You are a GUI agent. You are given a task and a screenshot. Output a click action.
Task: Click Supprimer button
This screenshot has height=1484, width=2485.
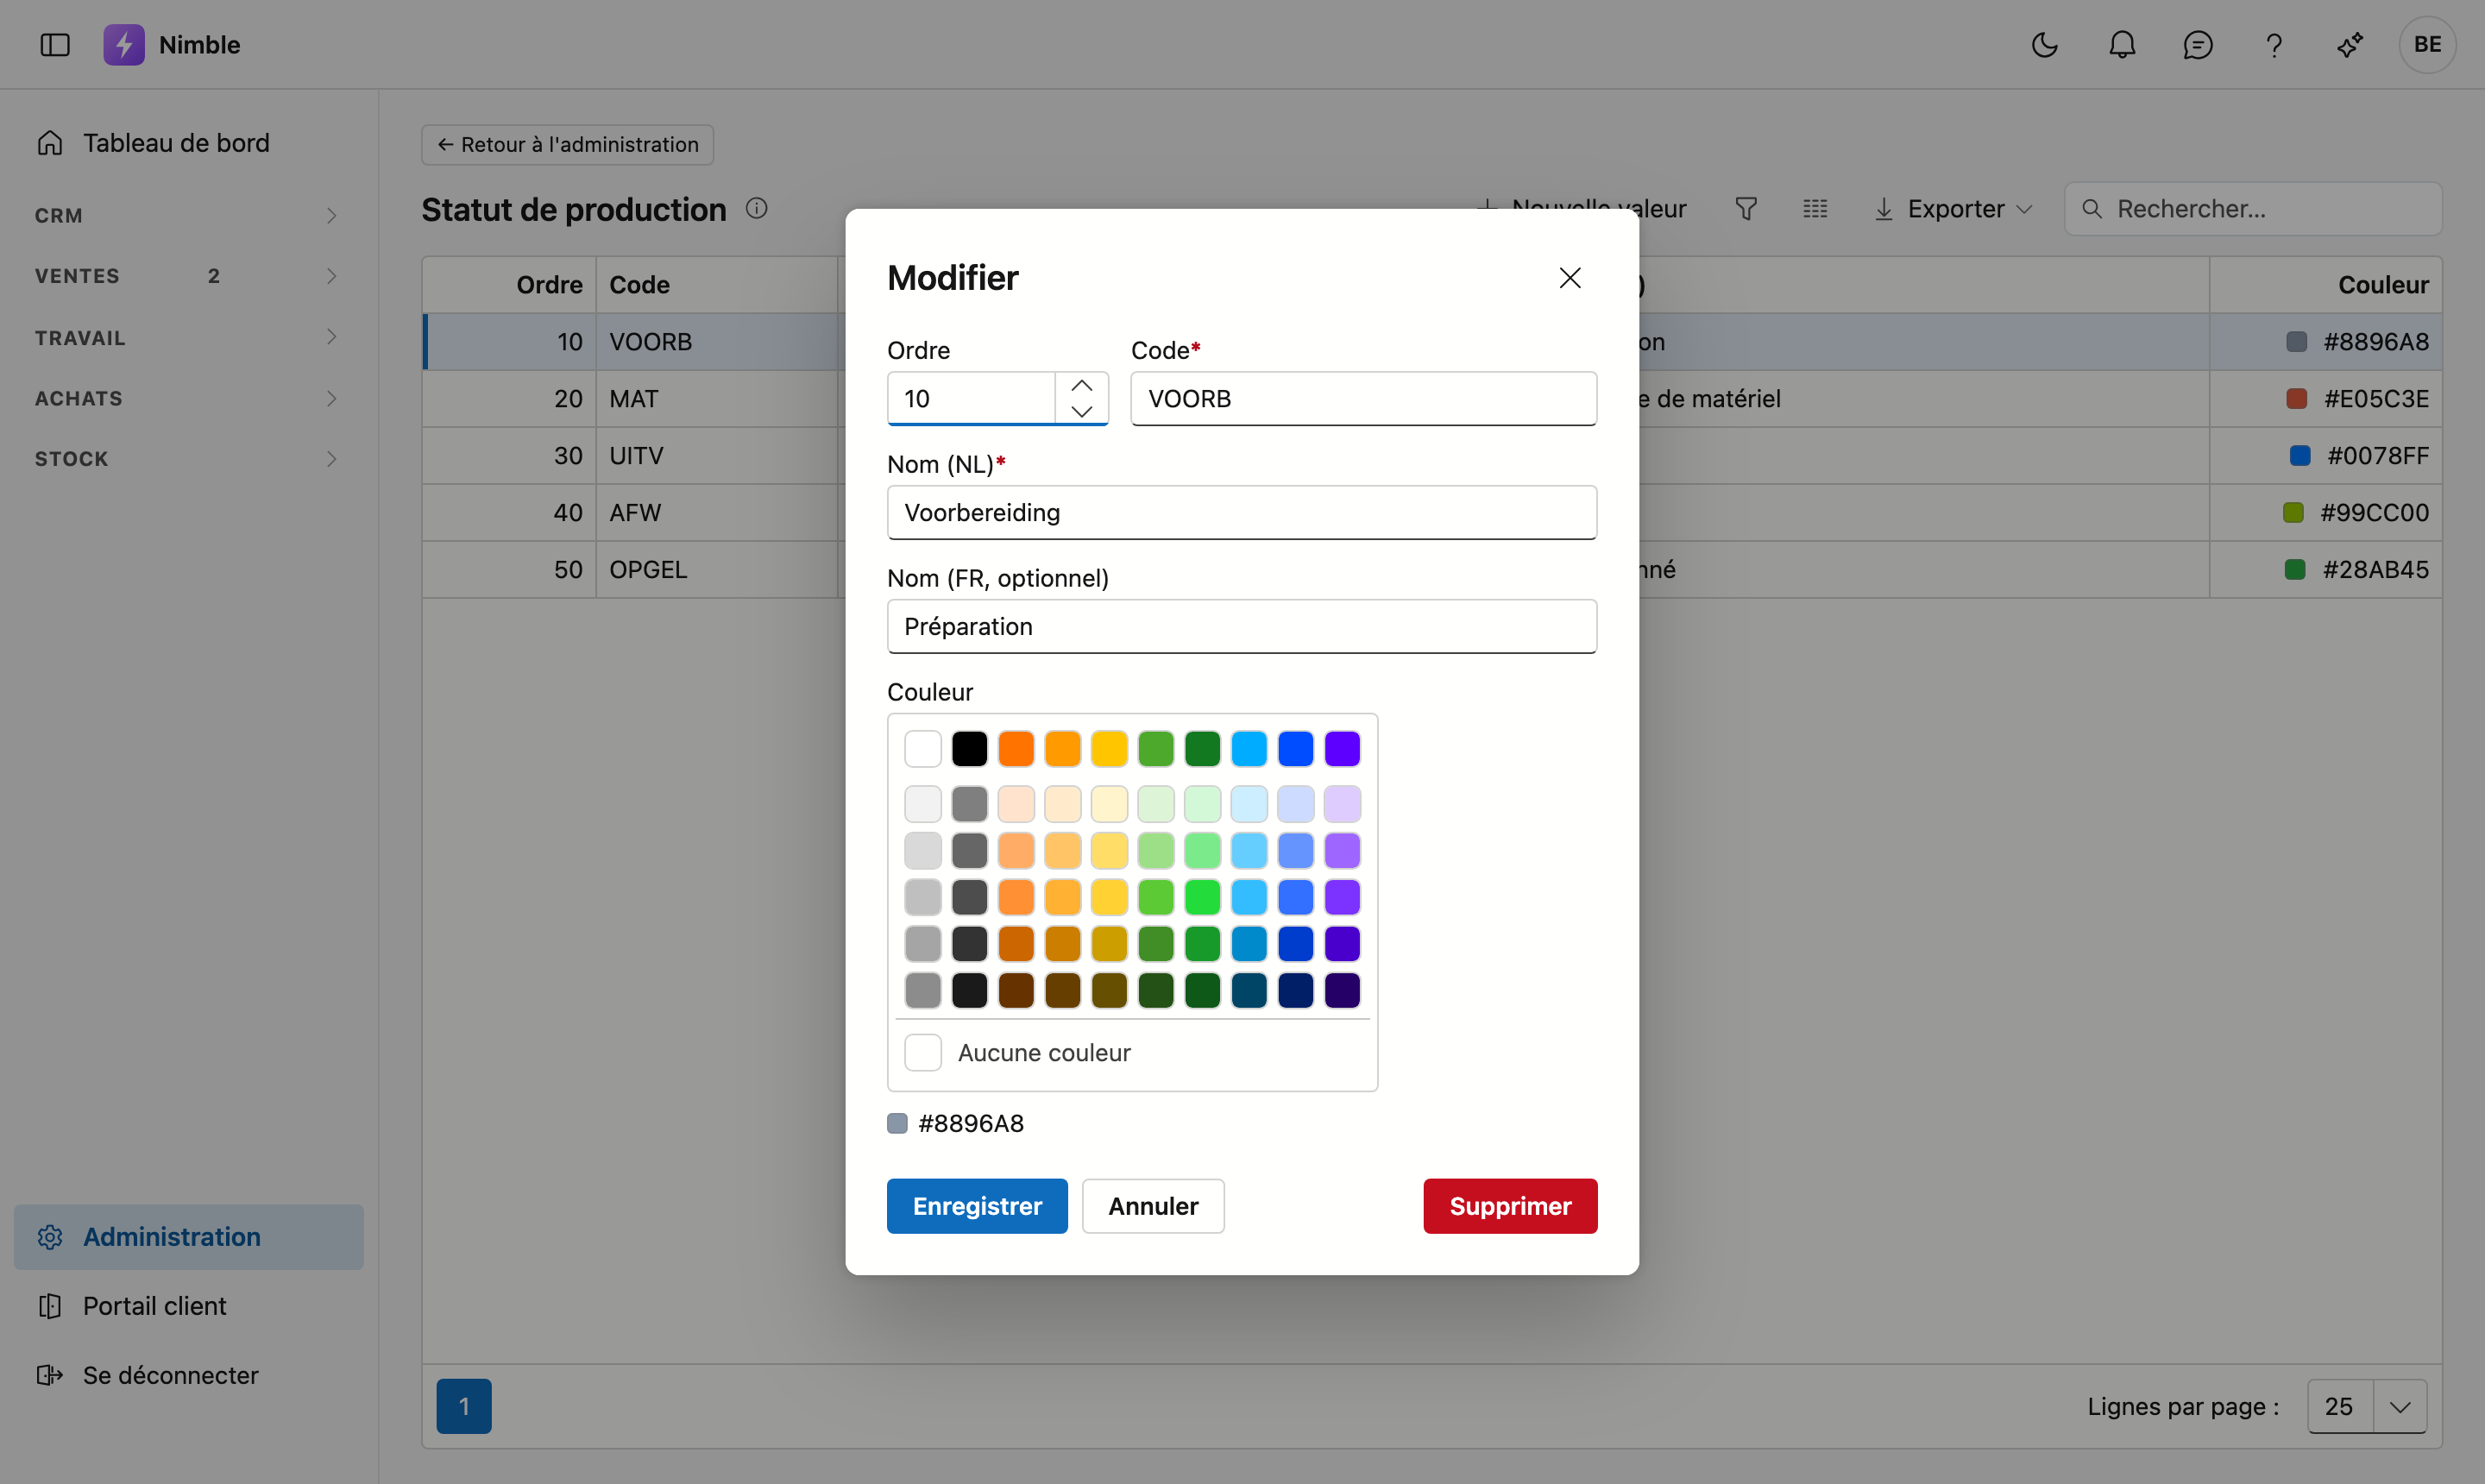pos(1510,1206)
